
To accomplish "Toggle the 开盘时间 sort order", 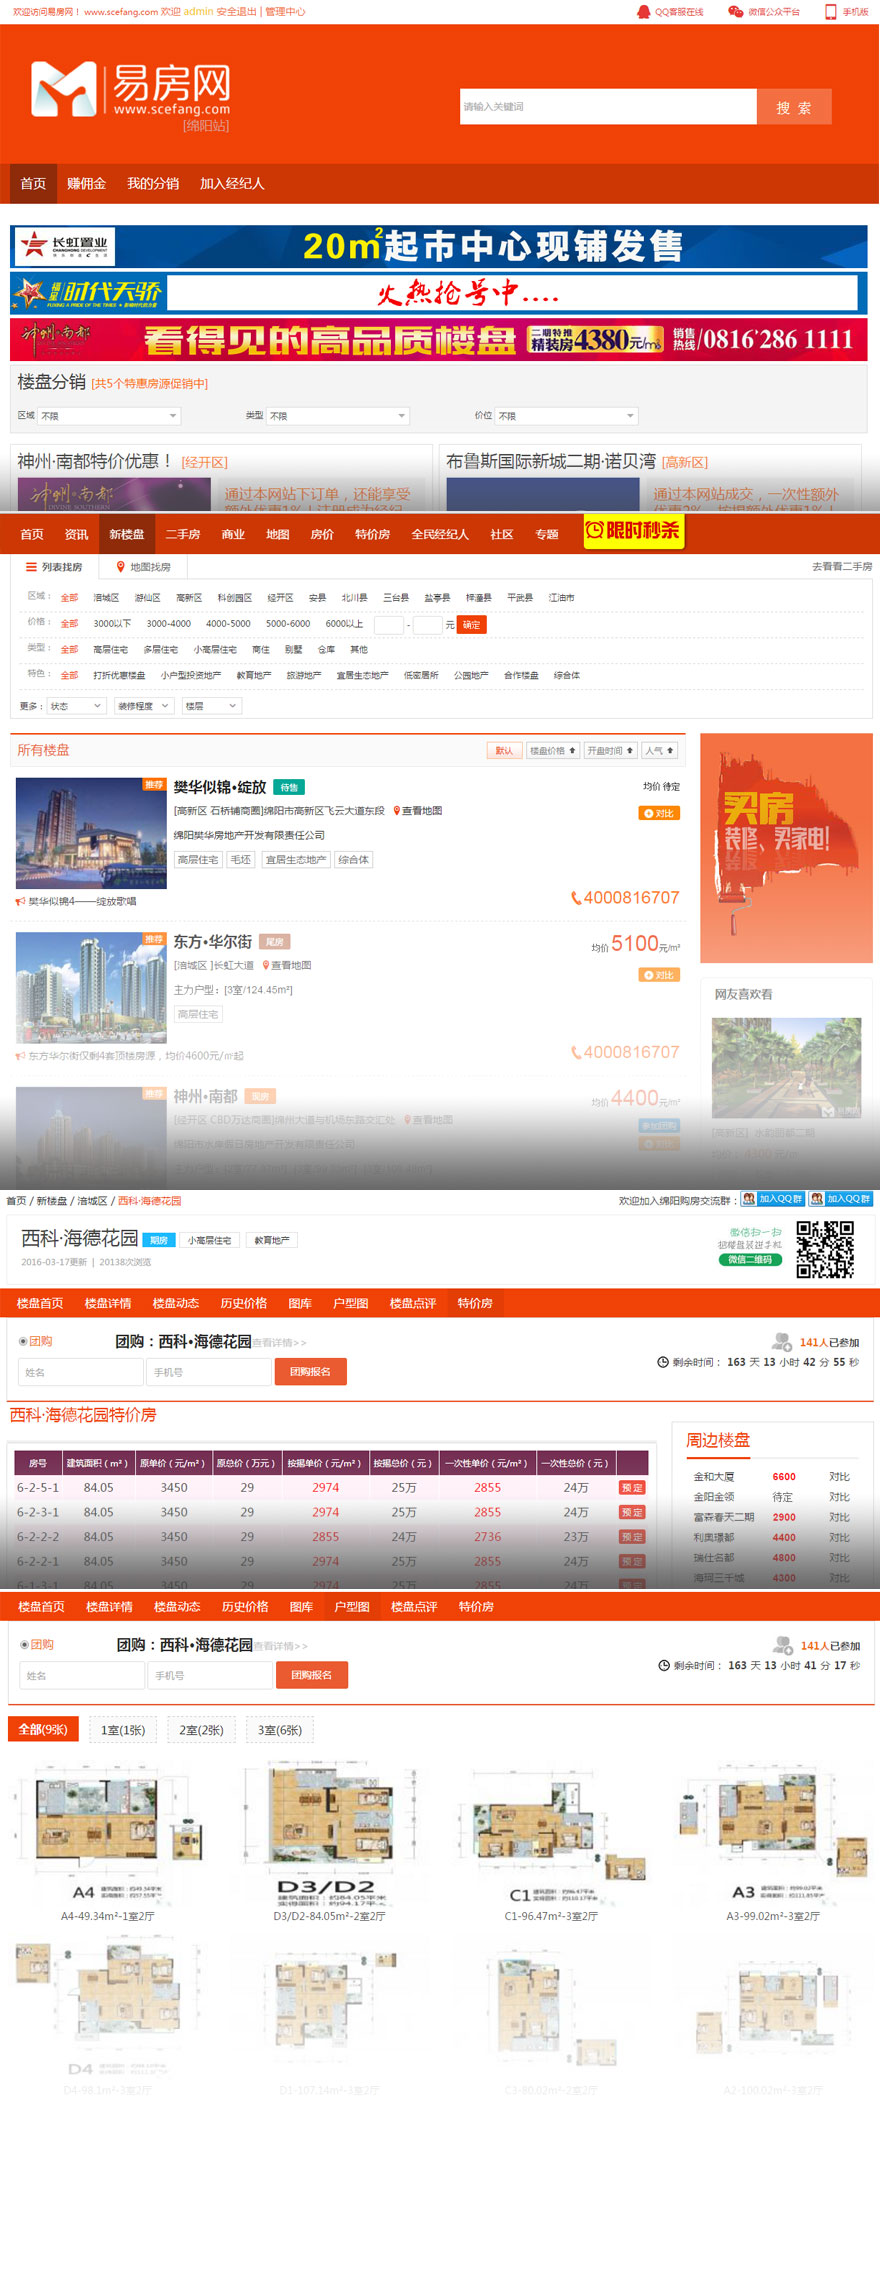I will click(x=610, y=750).
